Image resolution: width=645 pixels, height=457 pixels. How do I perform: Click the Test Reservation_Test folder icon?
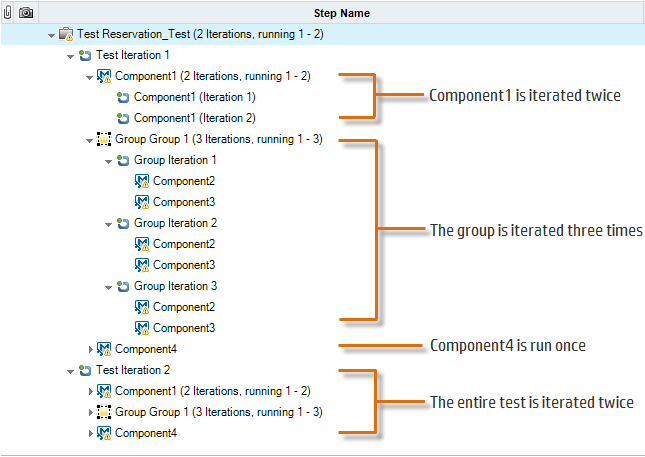pos(66,35)
